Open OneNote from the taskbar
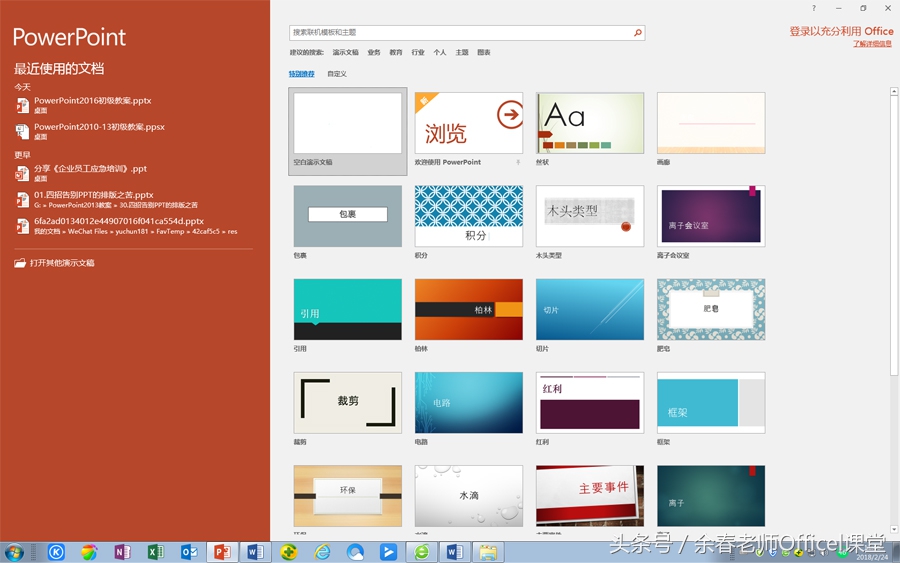The width and height of the screenshot is (900, 563). (x=122, y=552)
